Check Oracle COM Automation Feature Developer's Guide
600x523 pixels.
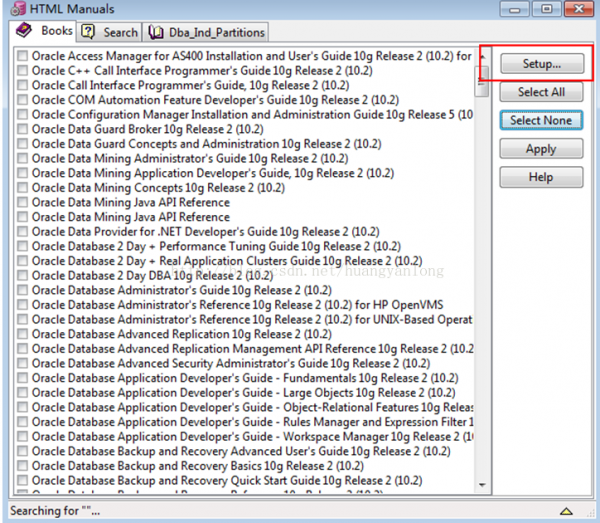pyautogui.click(x=23, y=99)
